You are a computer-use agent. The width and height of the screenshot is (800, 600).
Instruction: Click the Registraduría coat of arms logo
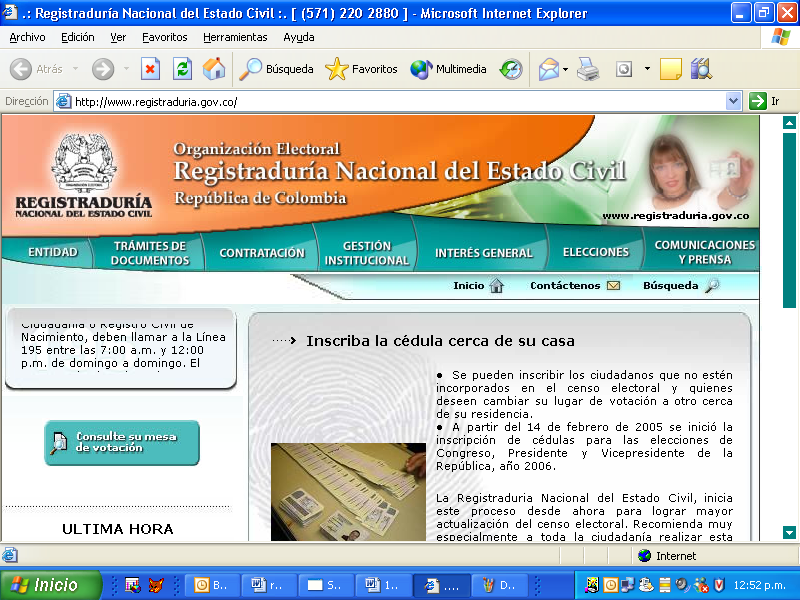point(84,163)
